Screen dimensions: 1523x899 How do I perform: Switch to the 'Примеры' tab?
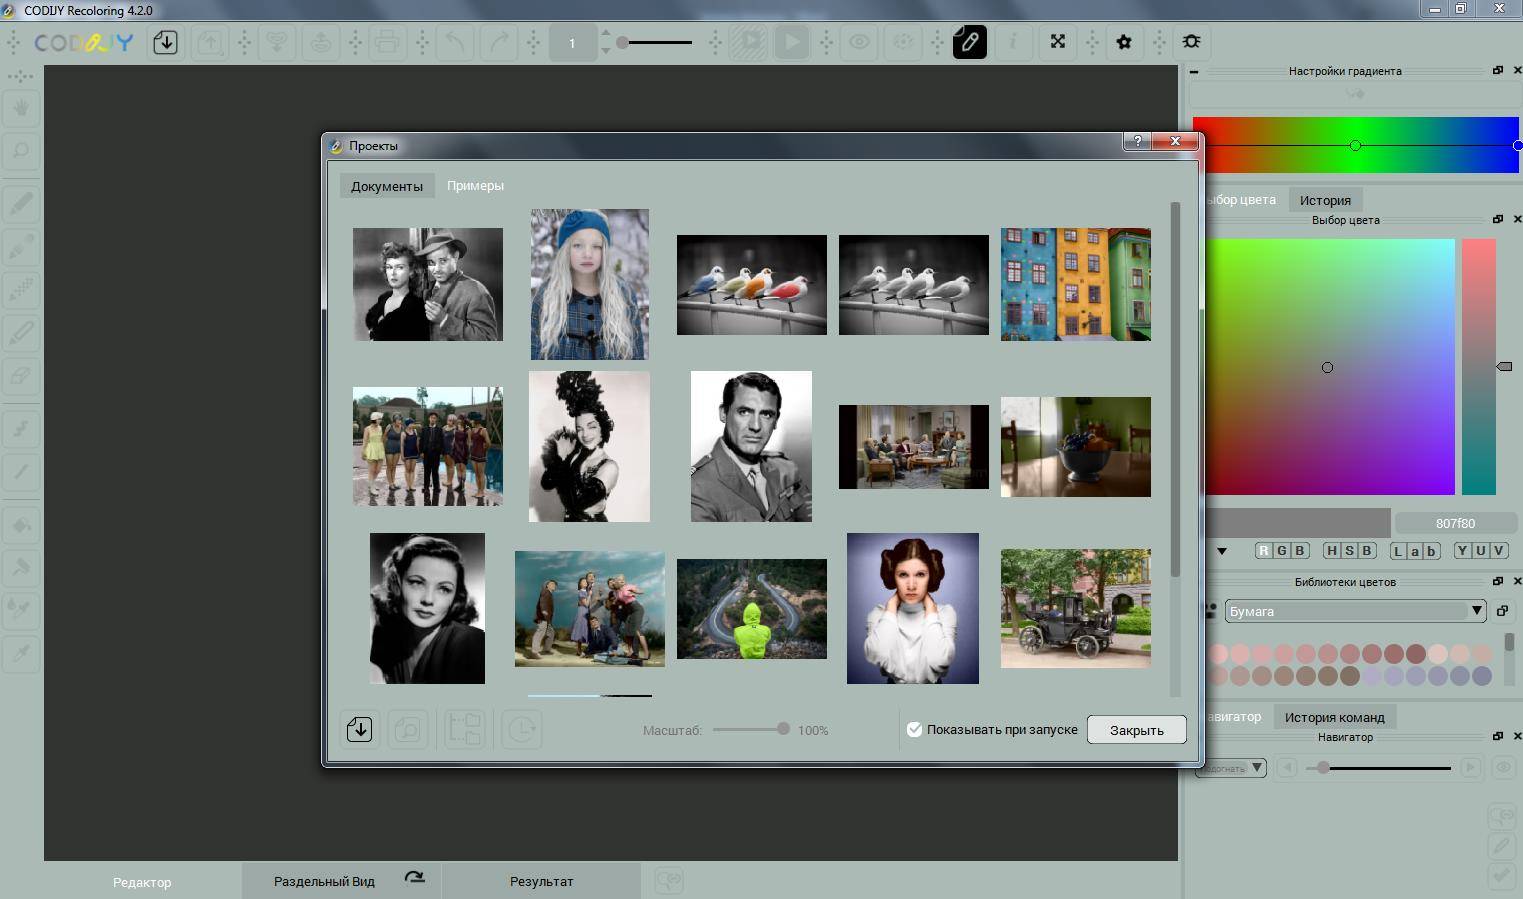pyautogui.click(x=475, y=186)
